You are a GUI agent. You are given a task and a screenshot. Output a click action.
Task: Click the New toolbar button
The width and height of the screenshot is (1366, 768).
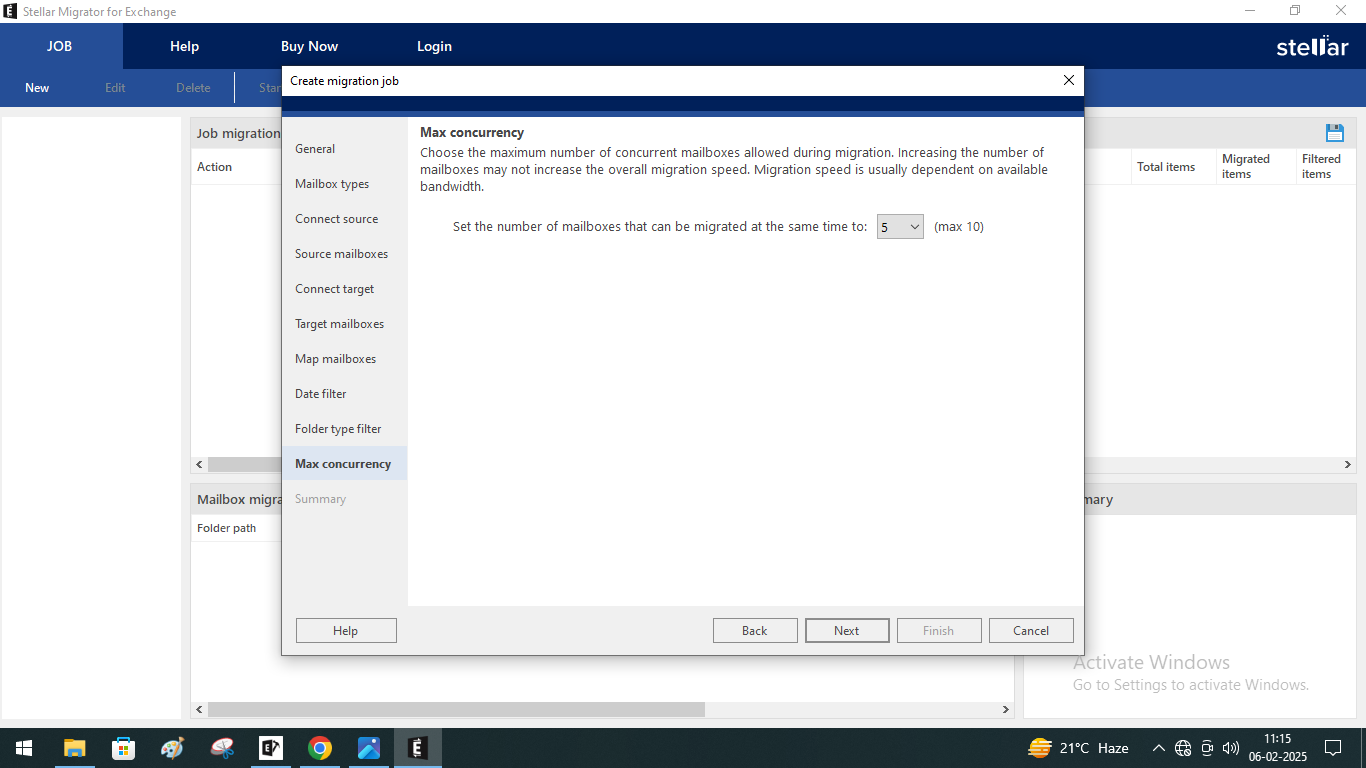[x=37, y=88]
